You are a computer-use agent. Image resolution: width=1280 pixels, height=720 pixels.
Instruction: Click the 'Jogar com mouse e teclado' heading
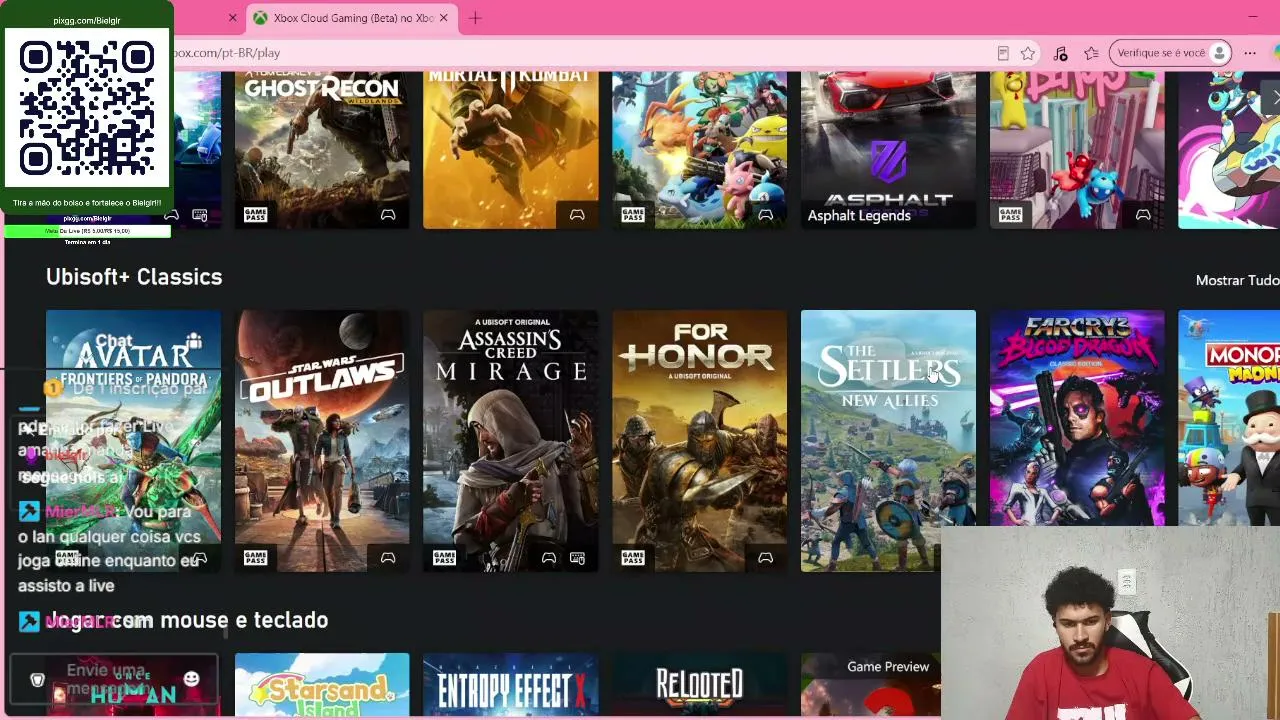tap(188, 620)
